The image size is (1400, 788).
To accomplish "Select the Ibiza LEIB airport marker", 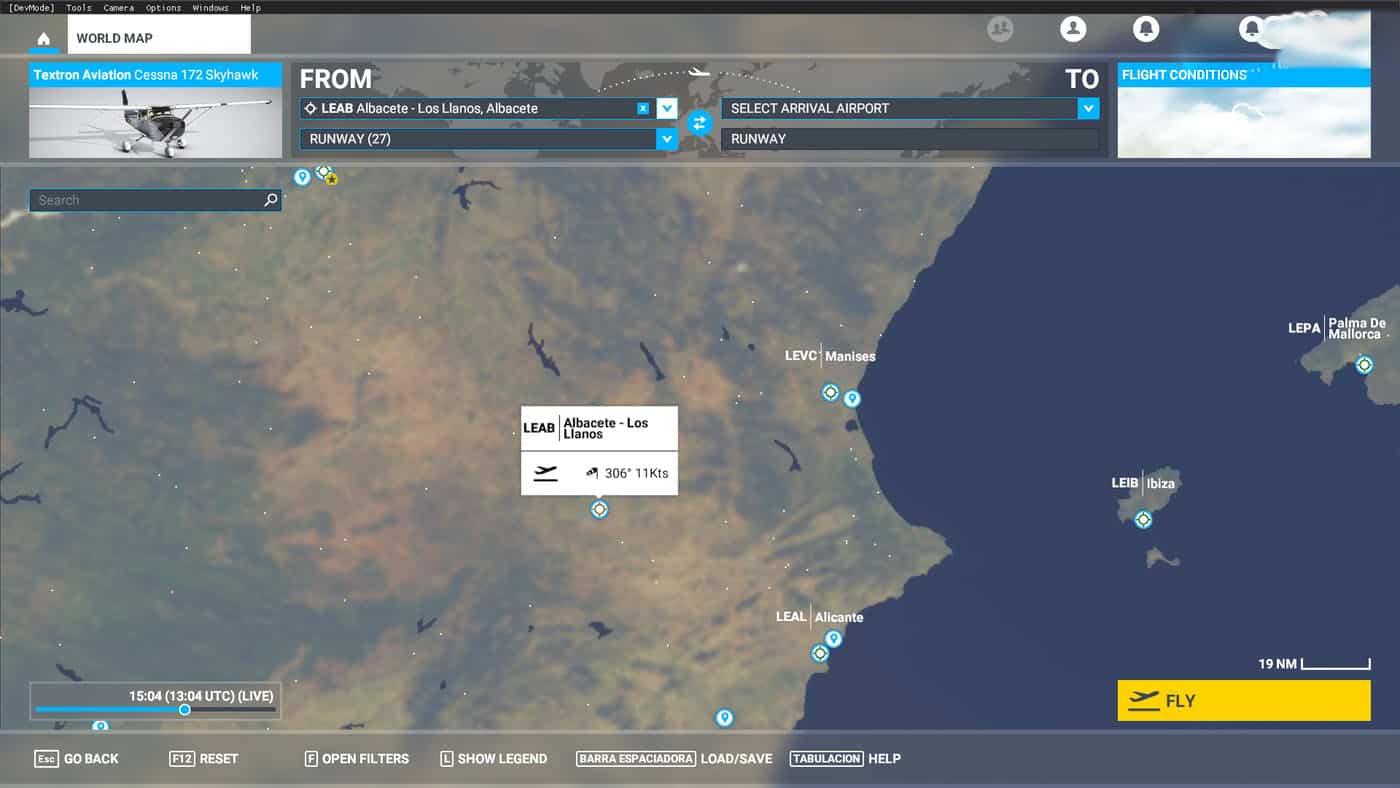I will [x=1143, y=519].
